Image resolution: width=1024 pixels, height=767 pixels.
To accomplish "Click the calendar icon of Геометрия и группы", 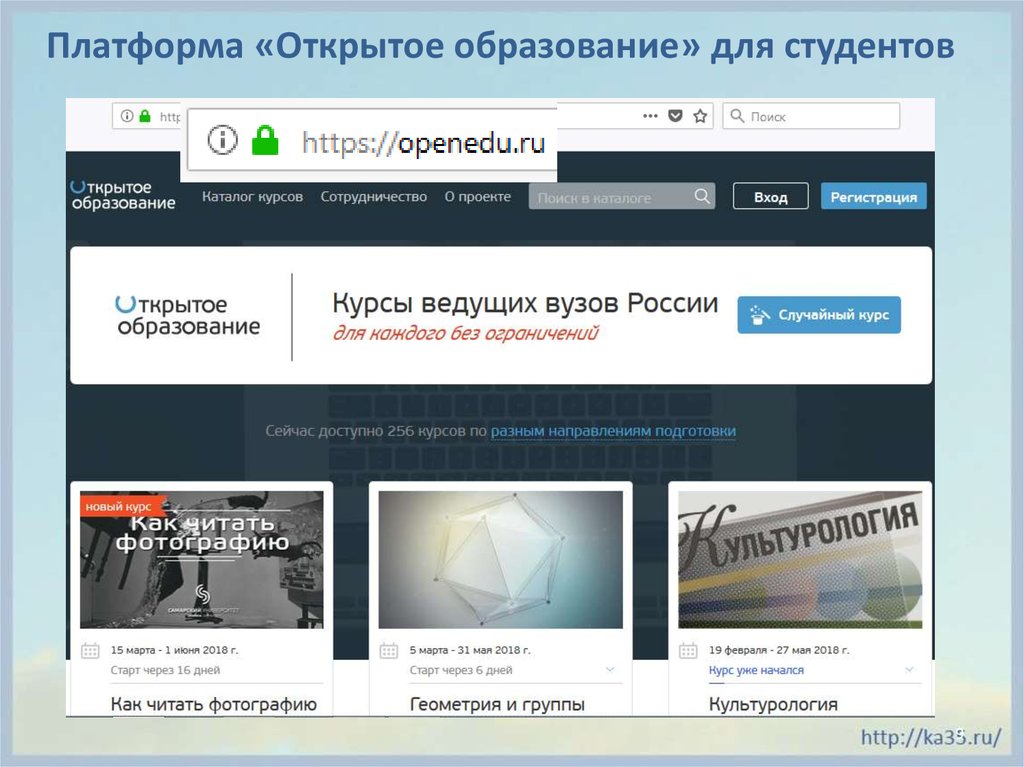I will (389, 651).
